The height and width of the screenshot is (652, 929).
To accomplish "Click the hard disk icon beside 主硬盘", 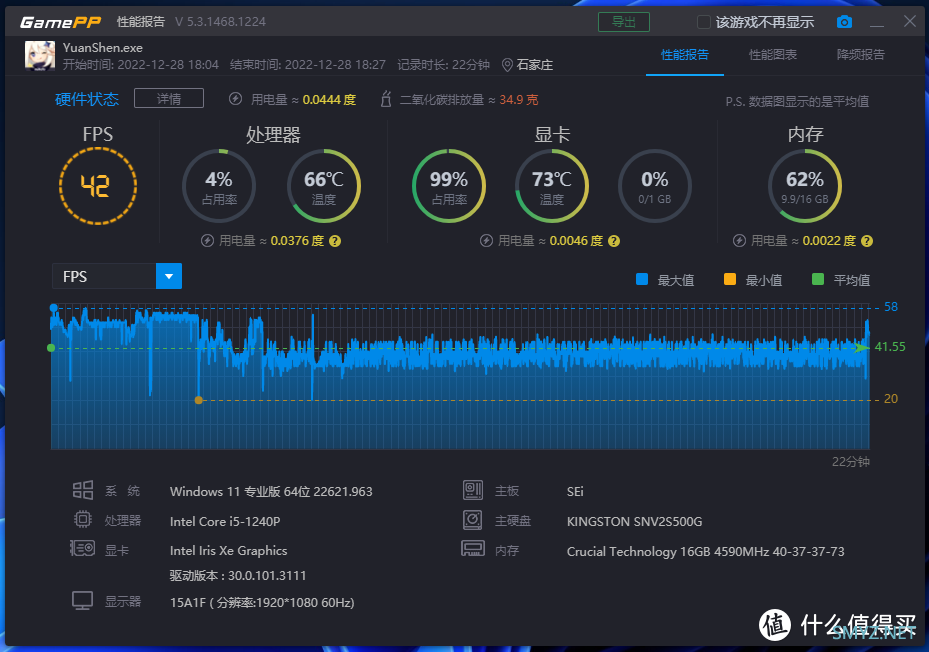I will tap(473, 520).
